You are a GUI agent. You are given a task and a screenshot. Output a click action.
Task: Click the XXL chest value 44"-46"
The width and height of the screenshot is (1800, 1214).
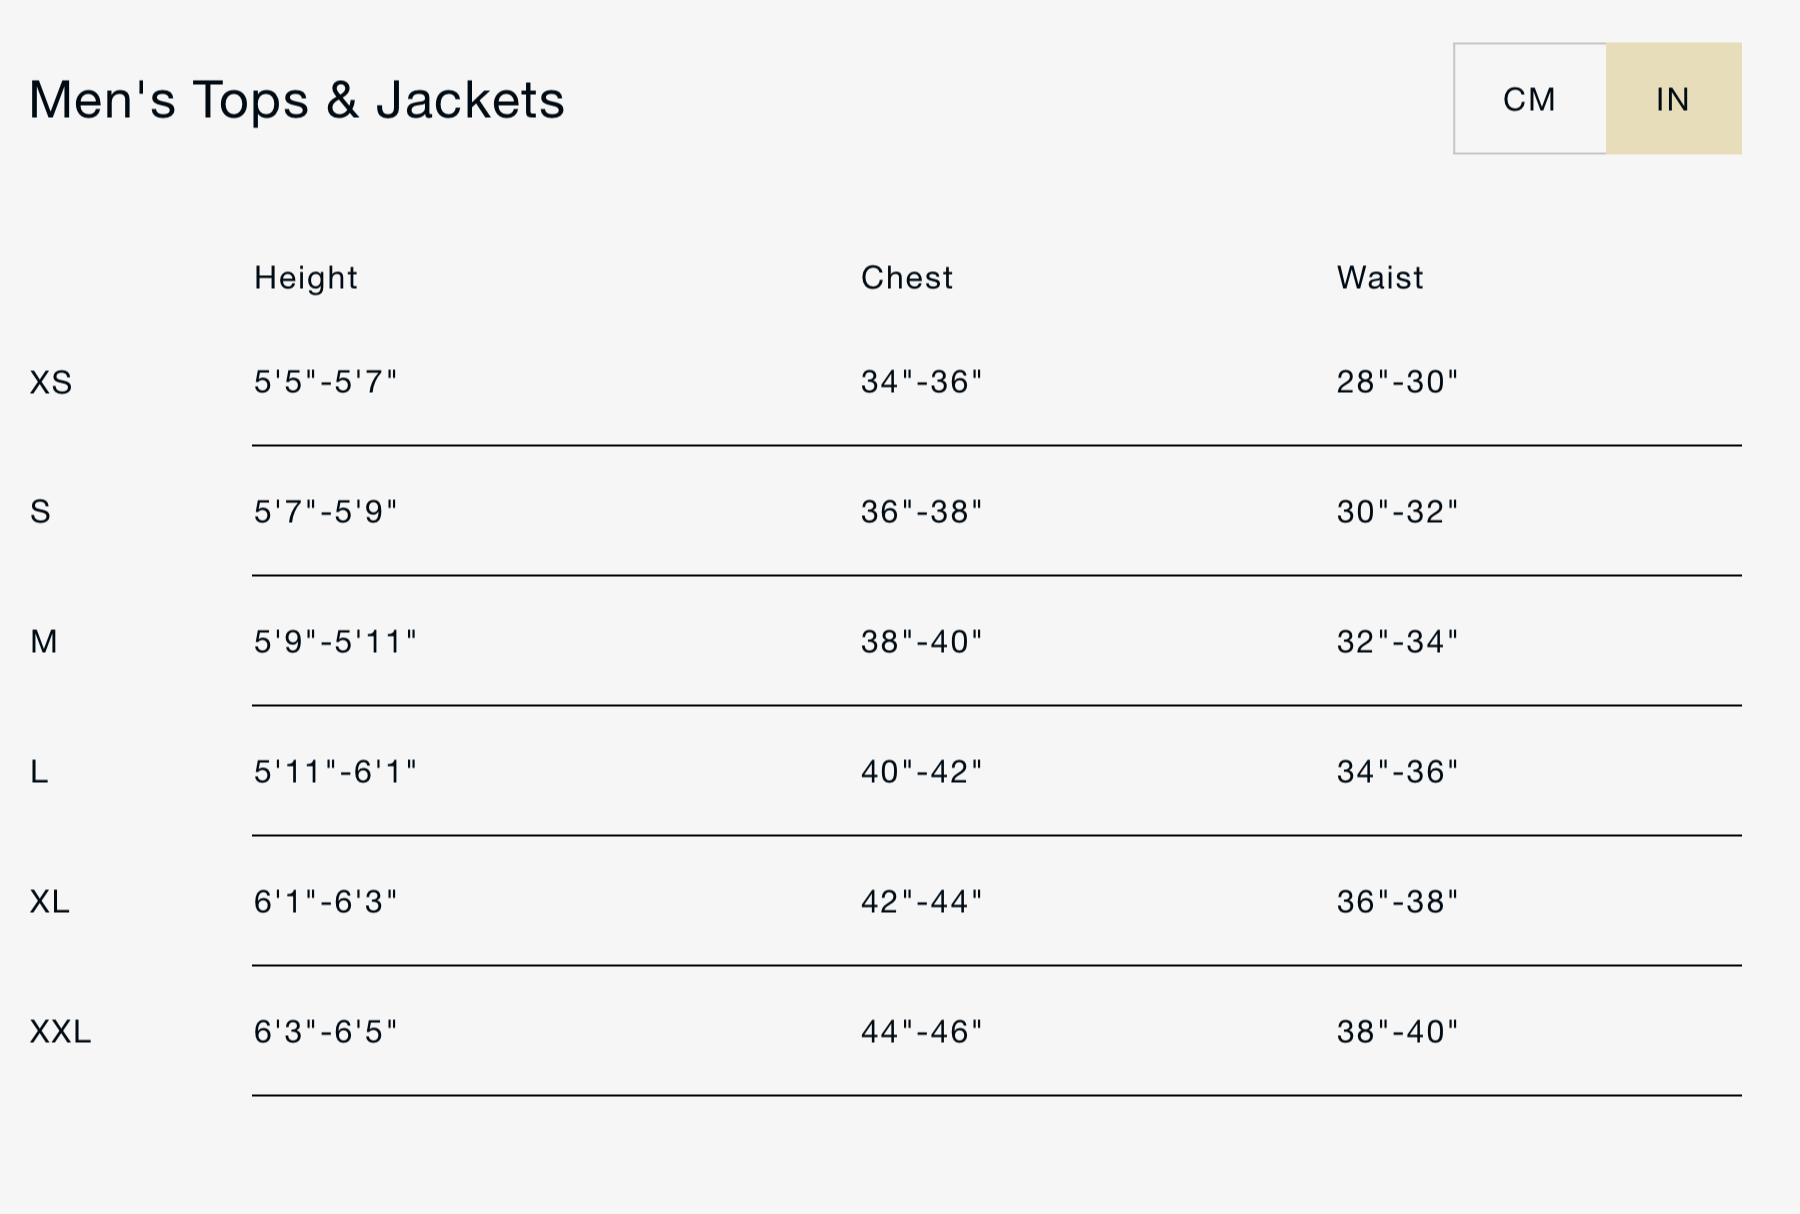coord(921,1031)
